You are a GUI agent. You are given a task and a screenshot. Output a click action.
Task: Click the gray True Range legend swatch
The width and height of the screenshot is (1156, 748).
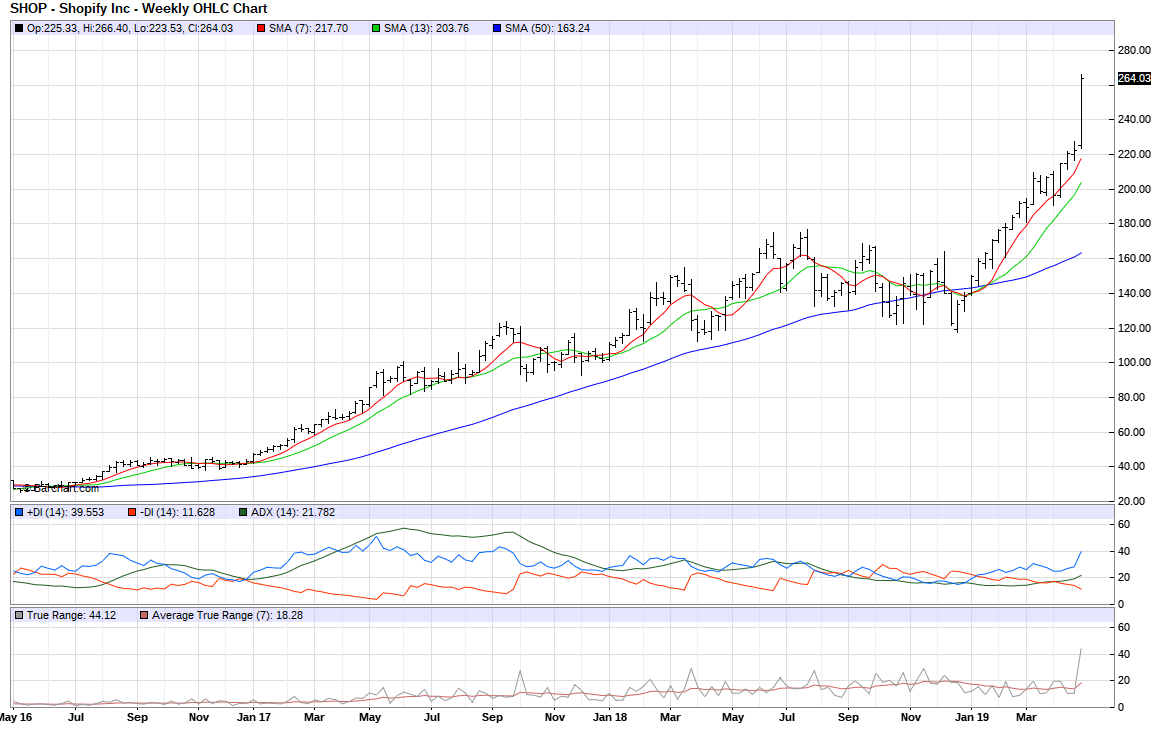(x=19, y=615)
